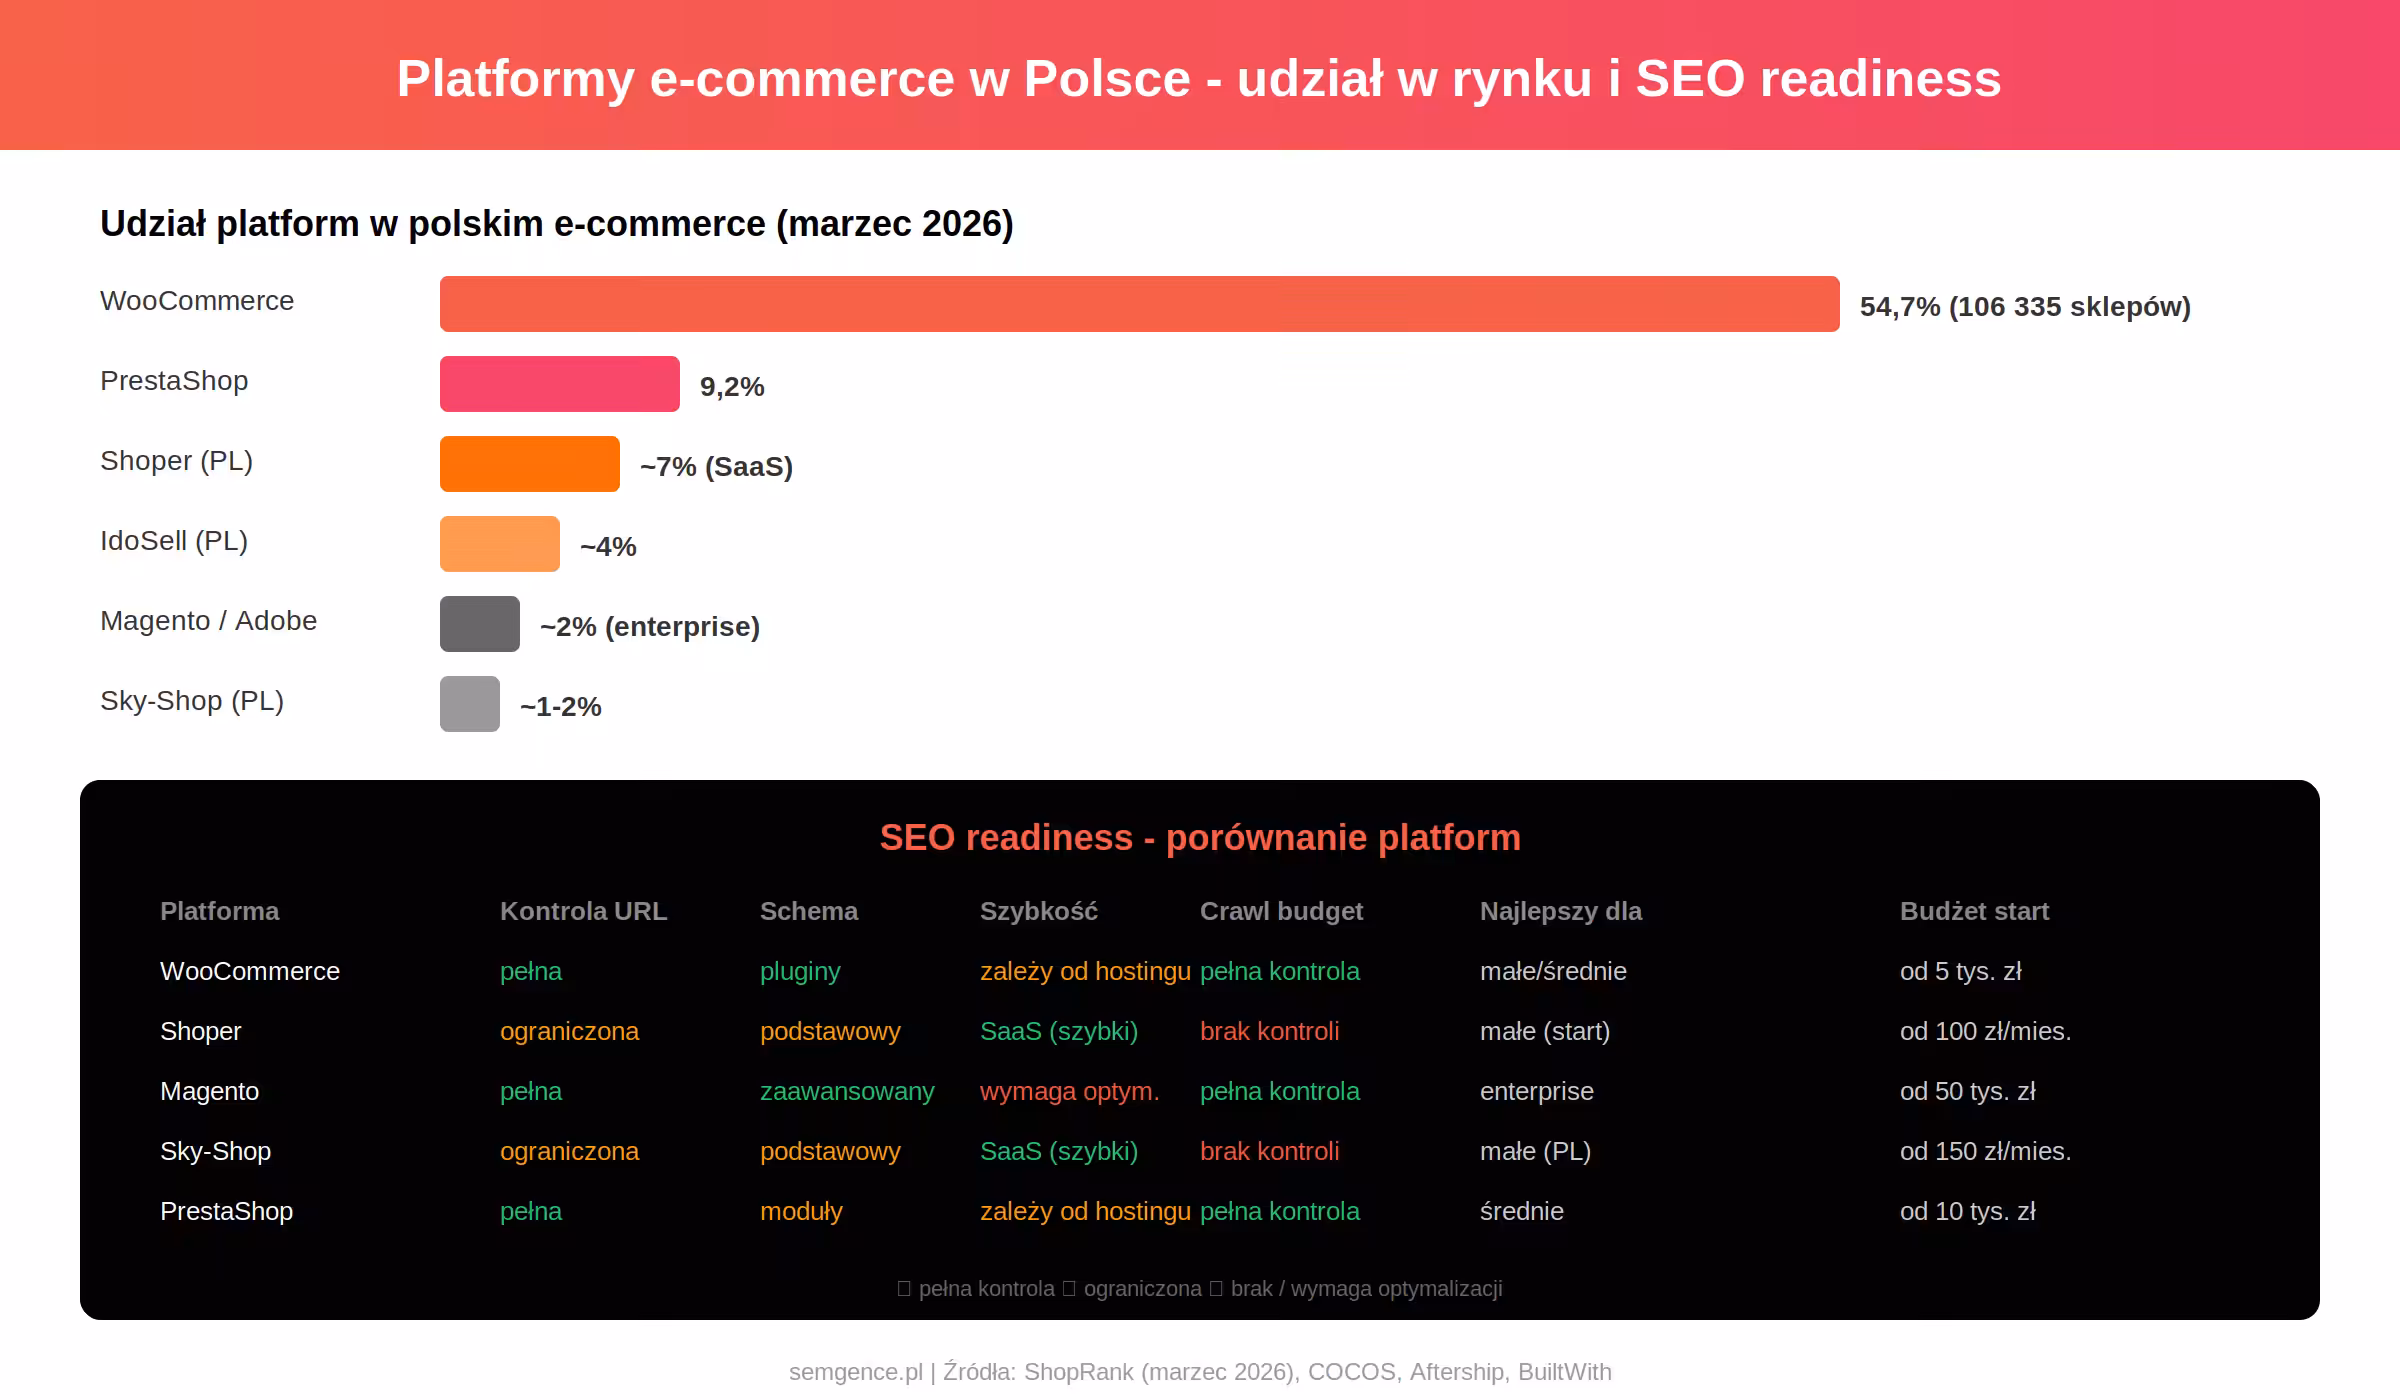
Task: Click the '9,2%' value label
Action: (x=732, y=387)
